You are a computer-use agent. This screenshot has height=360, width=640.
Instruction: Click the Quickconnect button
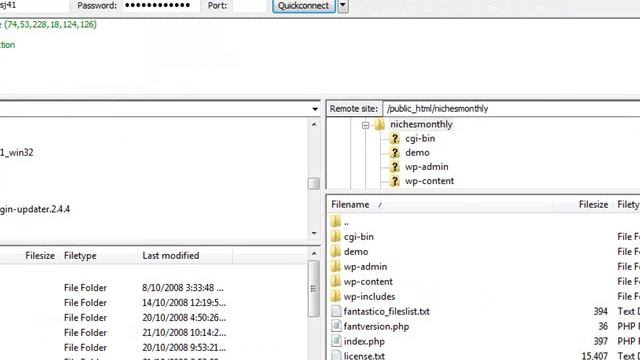304,6
